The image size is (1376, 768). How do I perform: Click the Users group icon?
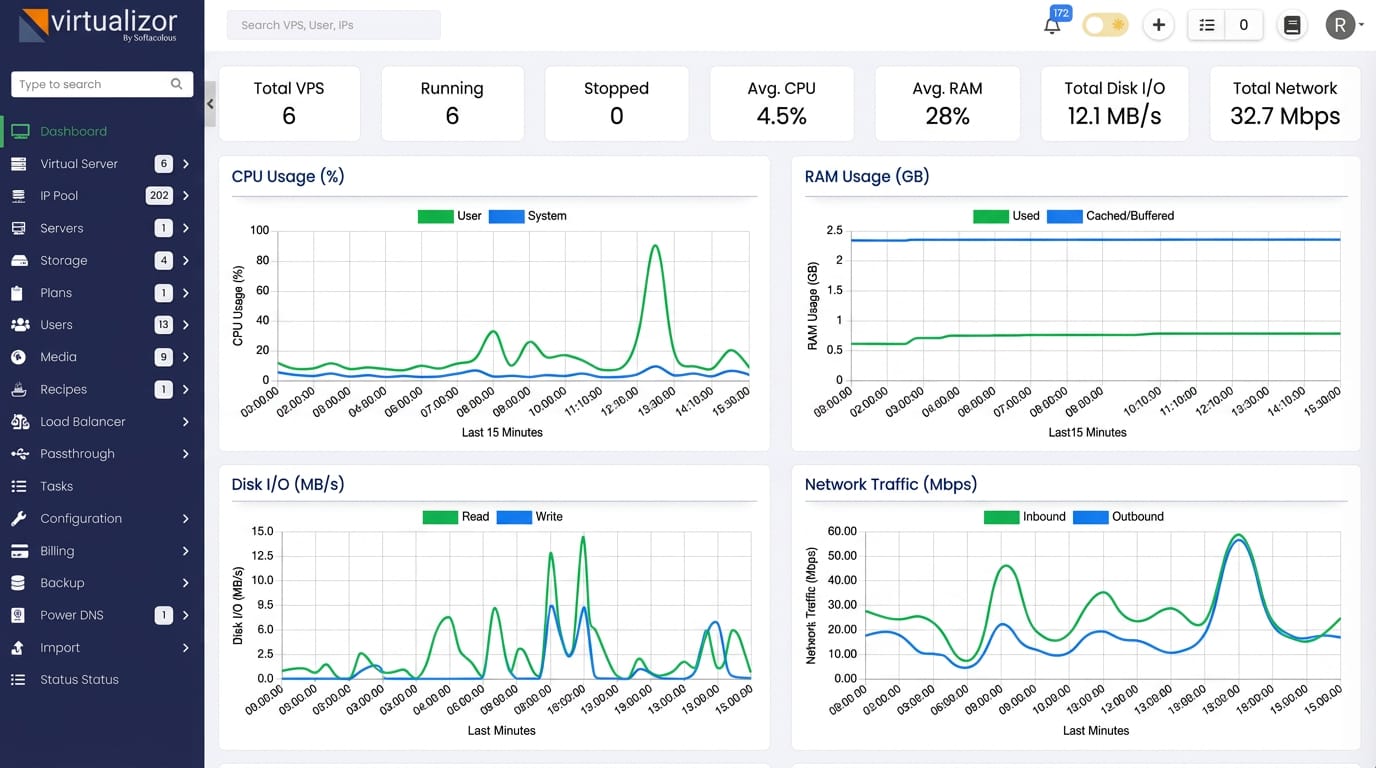point(20,325)
